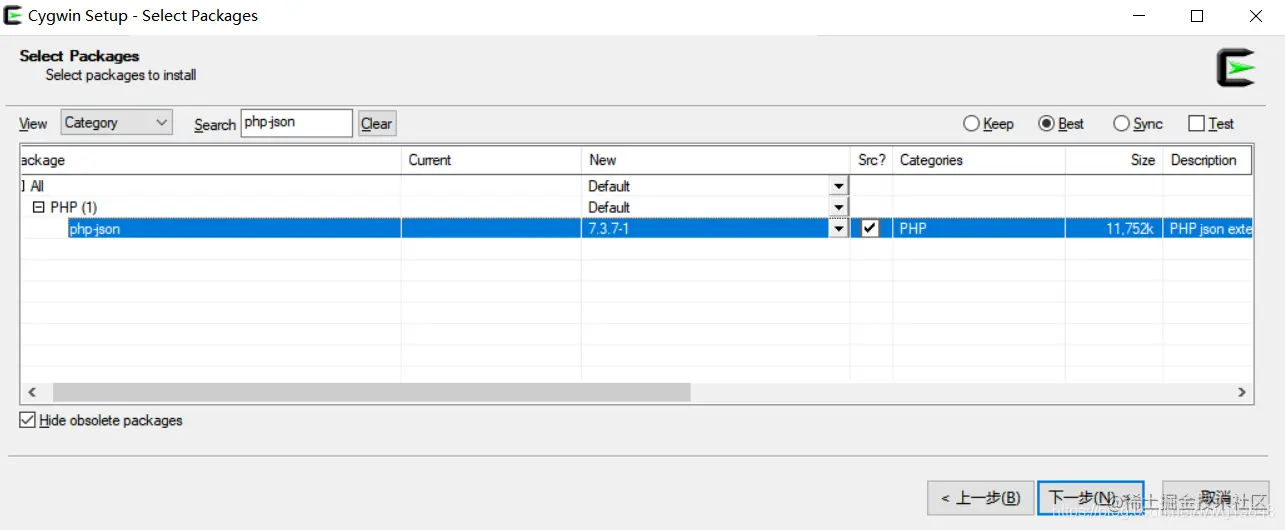Toggle Hide obsolete packages checkbox

(x=27, y=421)
